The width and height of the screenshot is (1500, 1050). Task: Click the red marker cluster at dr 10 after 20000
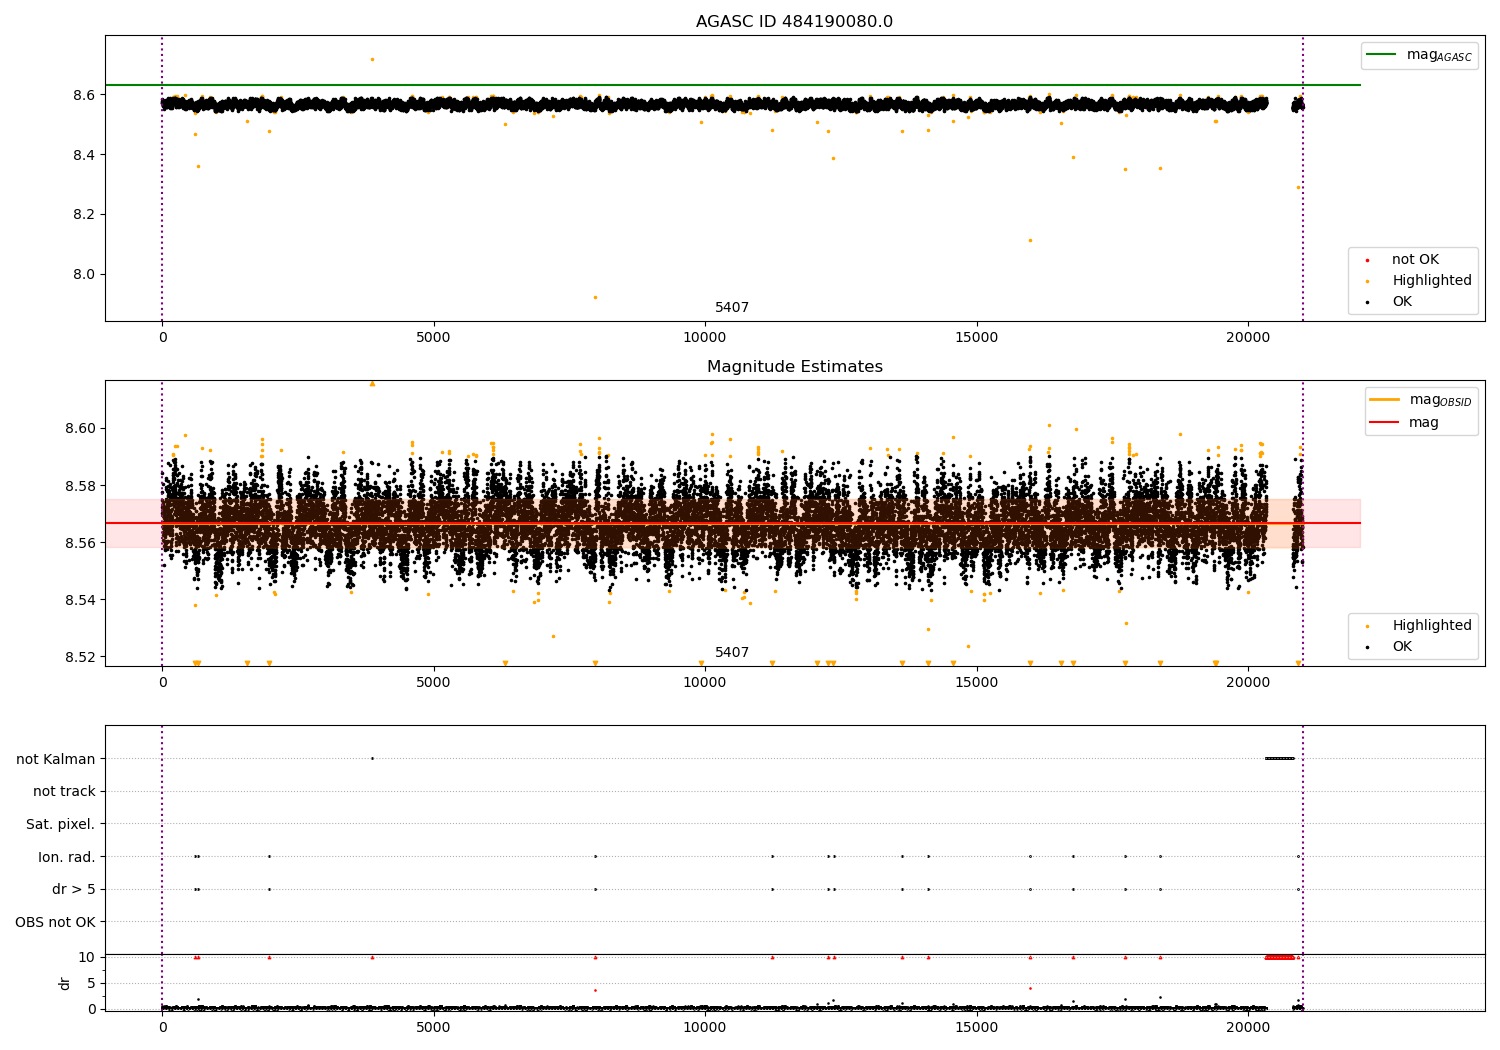click(1280, 957)
